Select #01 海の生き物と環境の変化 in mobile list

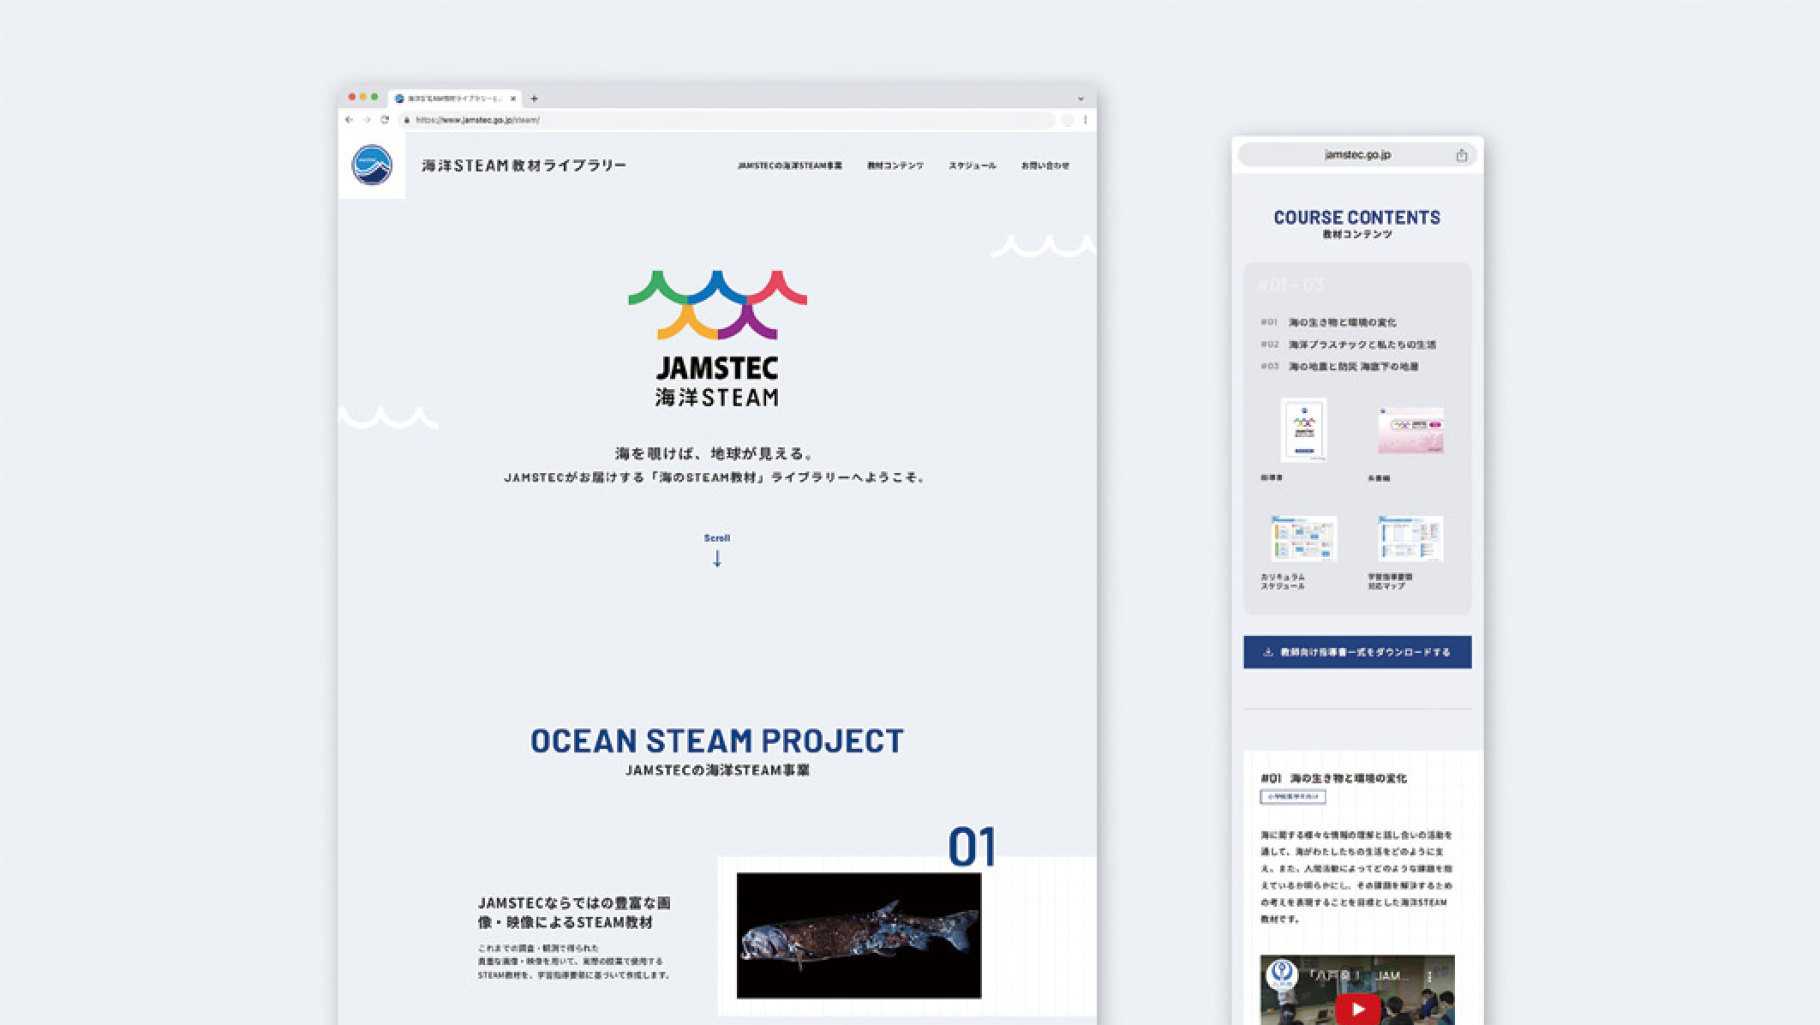(x=1329, y=323)
